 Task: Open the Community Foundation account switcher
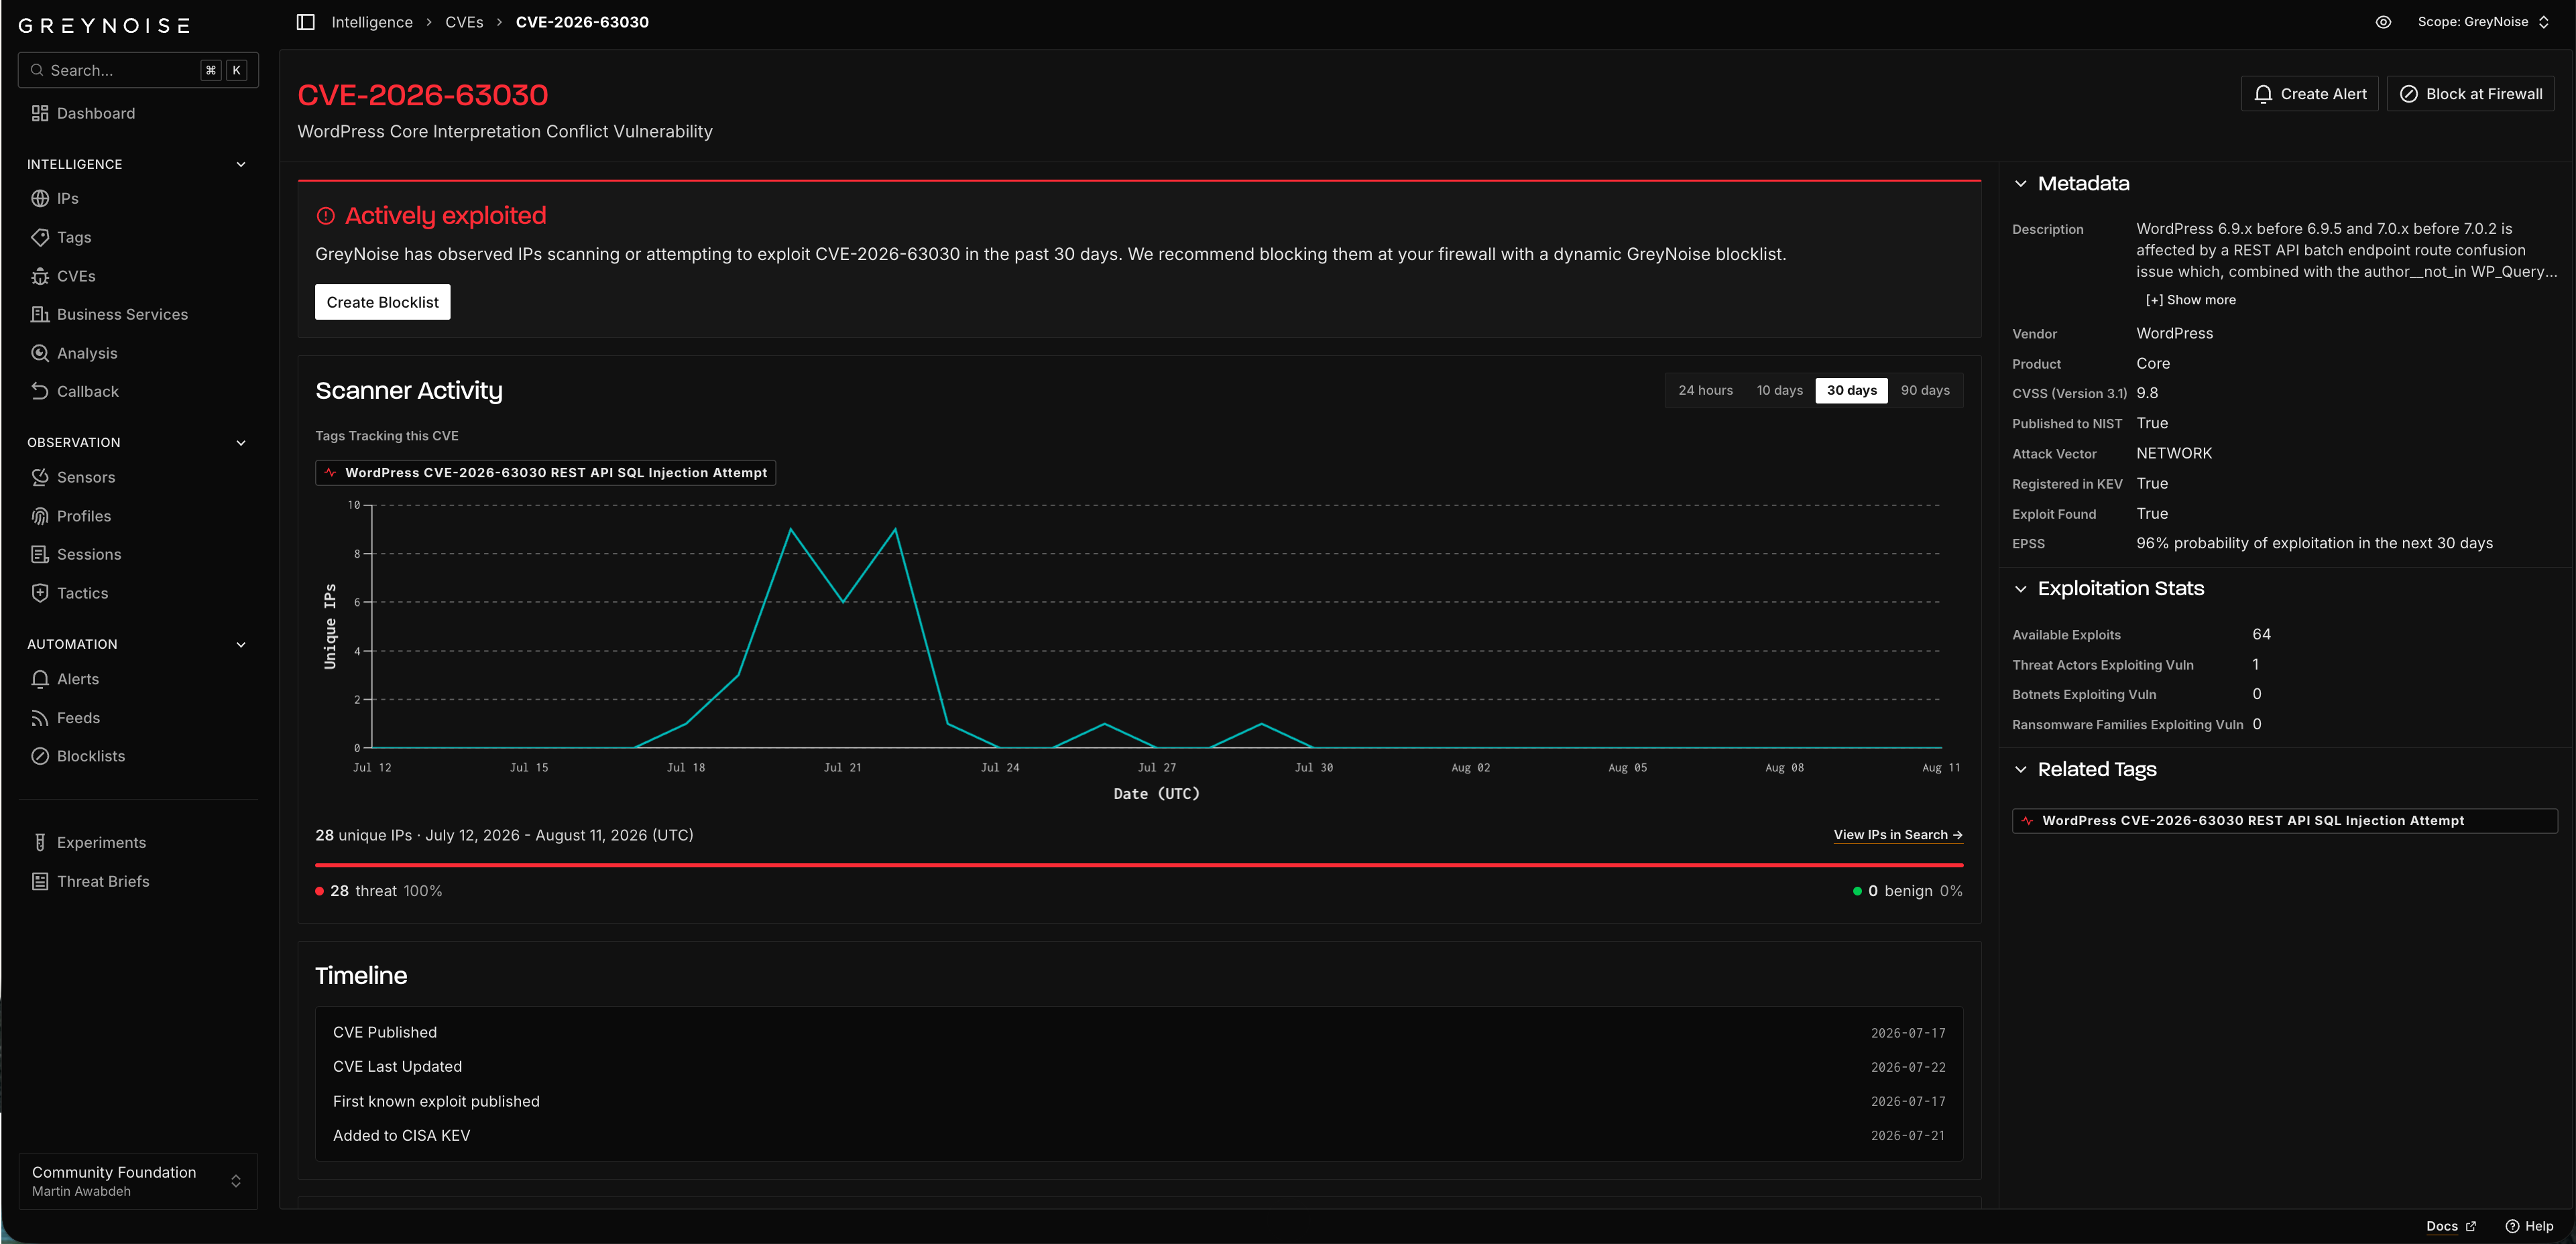pyautogui.click(x=138, y=1181)
